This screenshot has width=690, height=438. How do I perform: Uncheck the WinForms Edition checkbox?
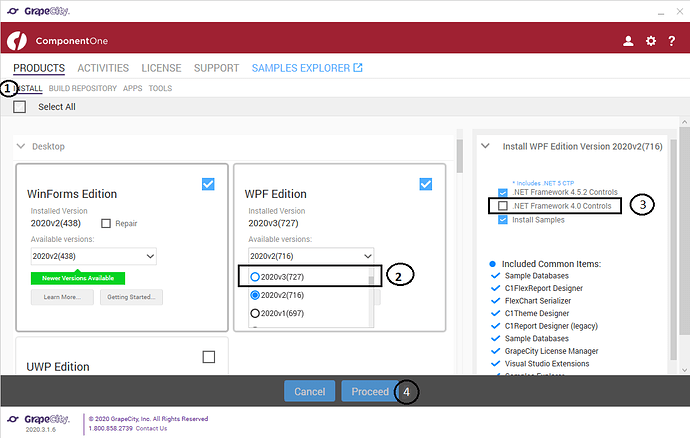tap(208, 184)
